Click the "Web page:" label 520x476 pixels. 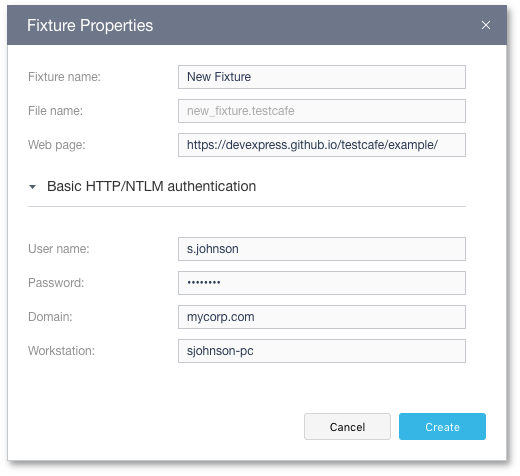(x=57, y=145)
